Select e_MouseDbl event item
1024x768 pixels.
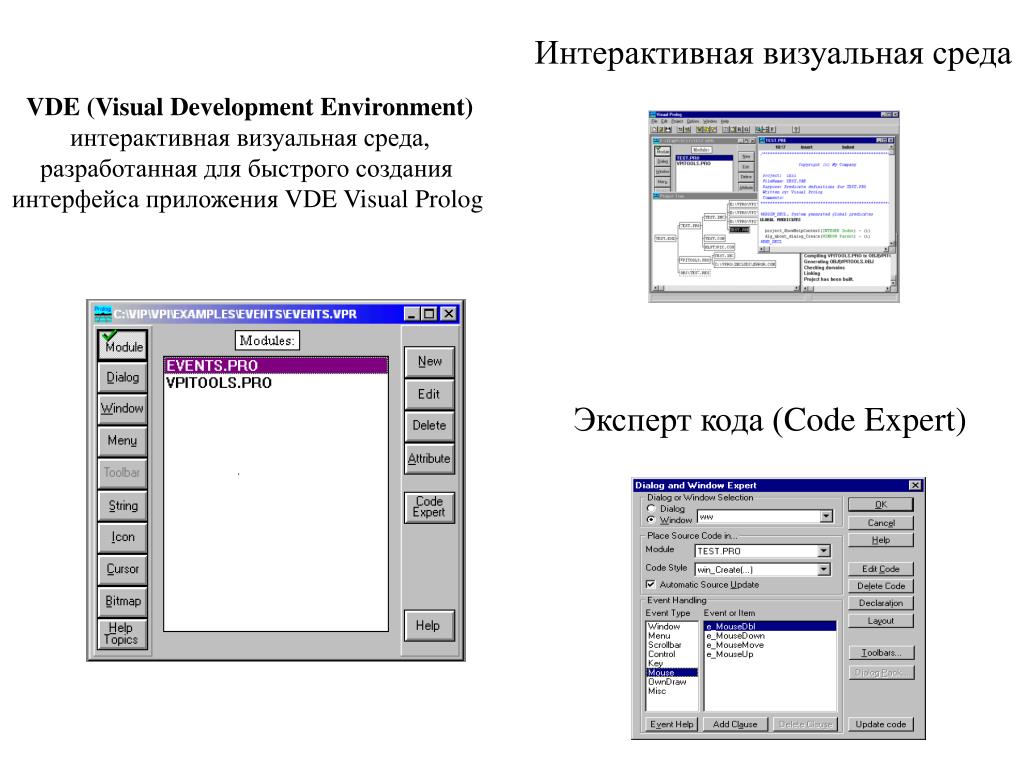click(770, 626)
